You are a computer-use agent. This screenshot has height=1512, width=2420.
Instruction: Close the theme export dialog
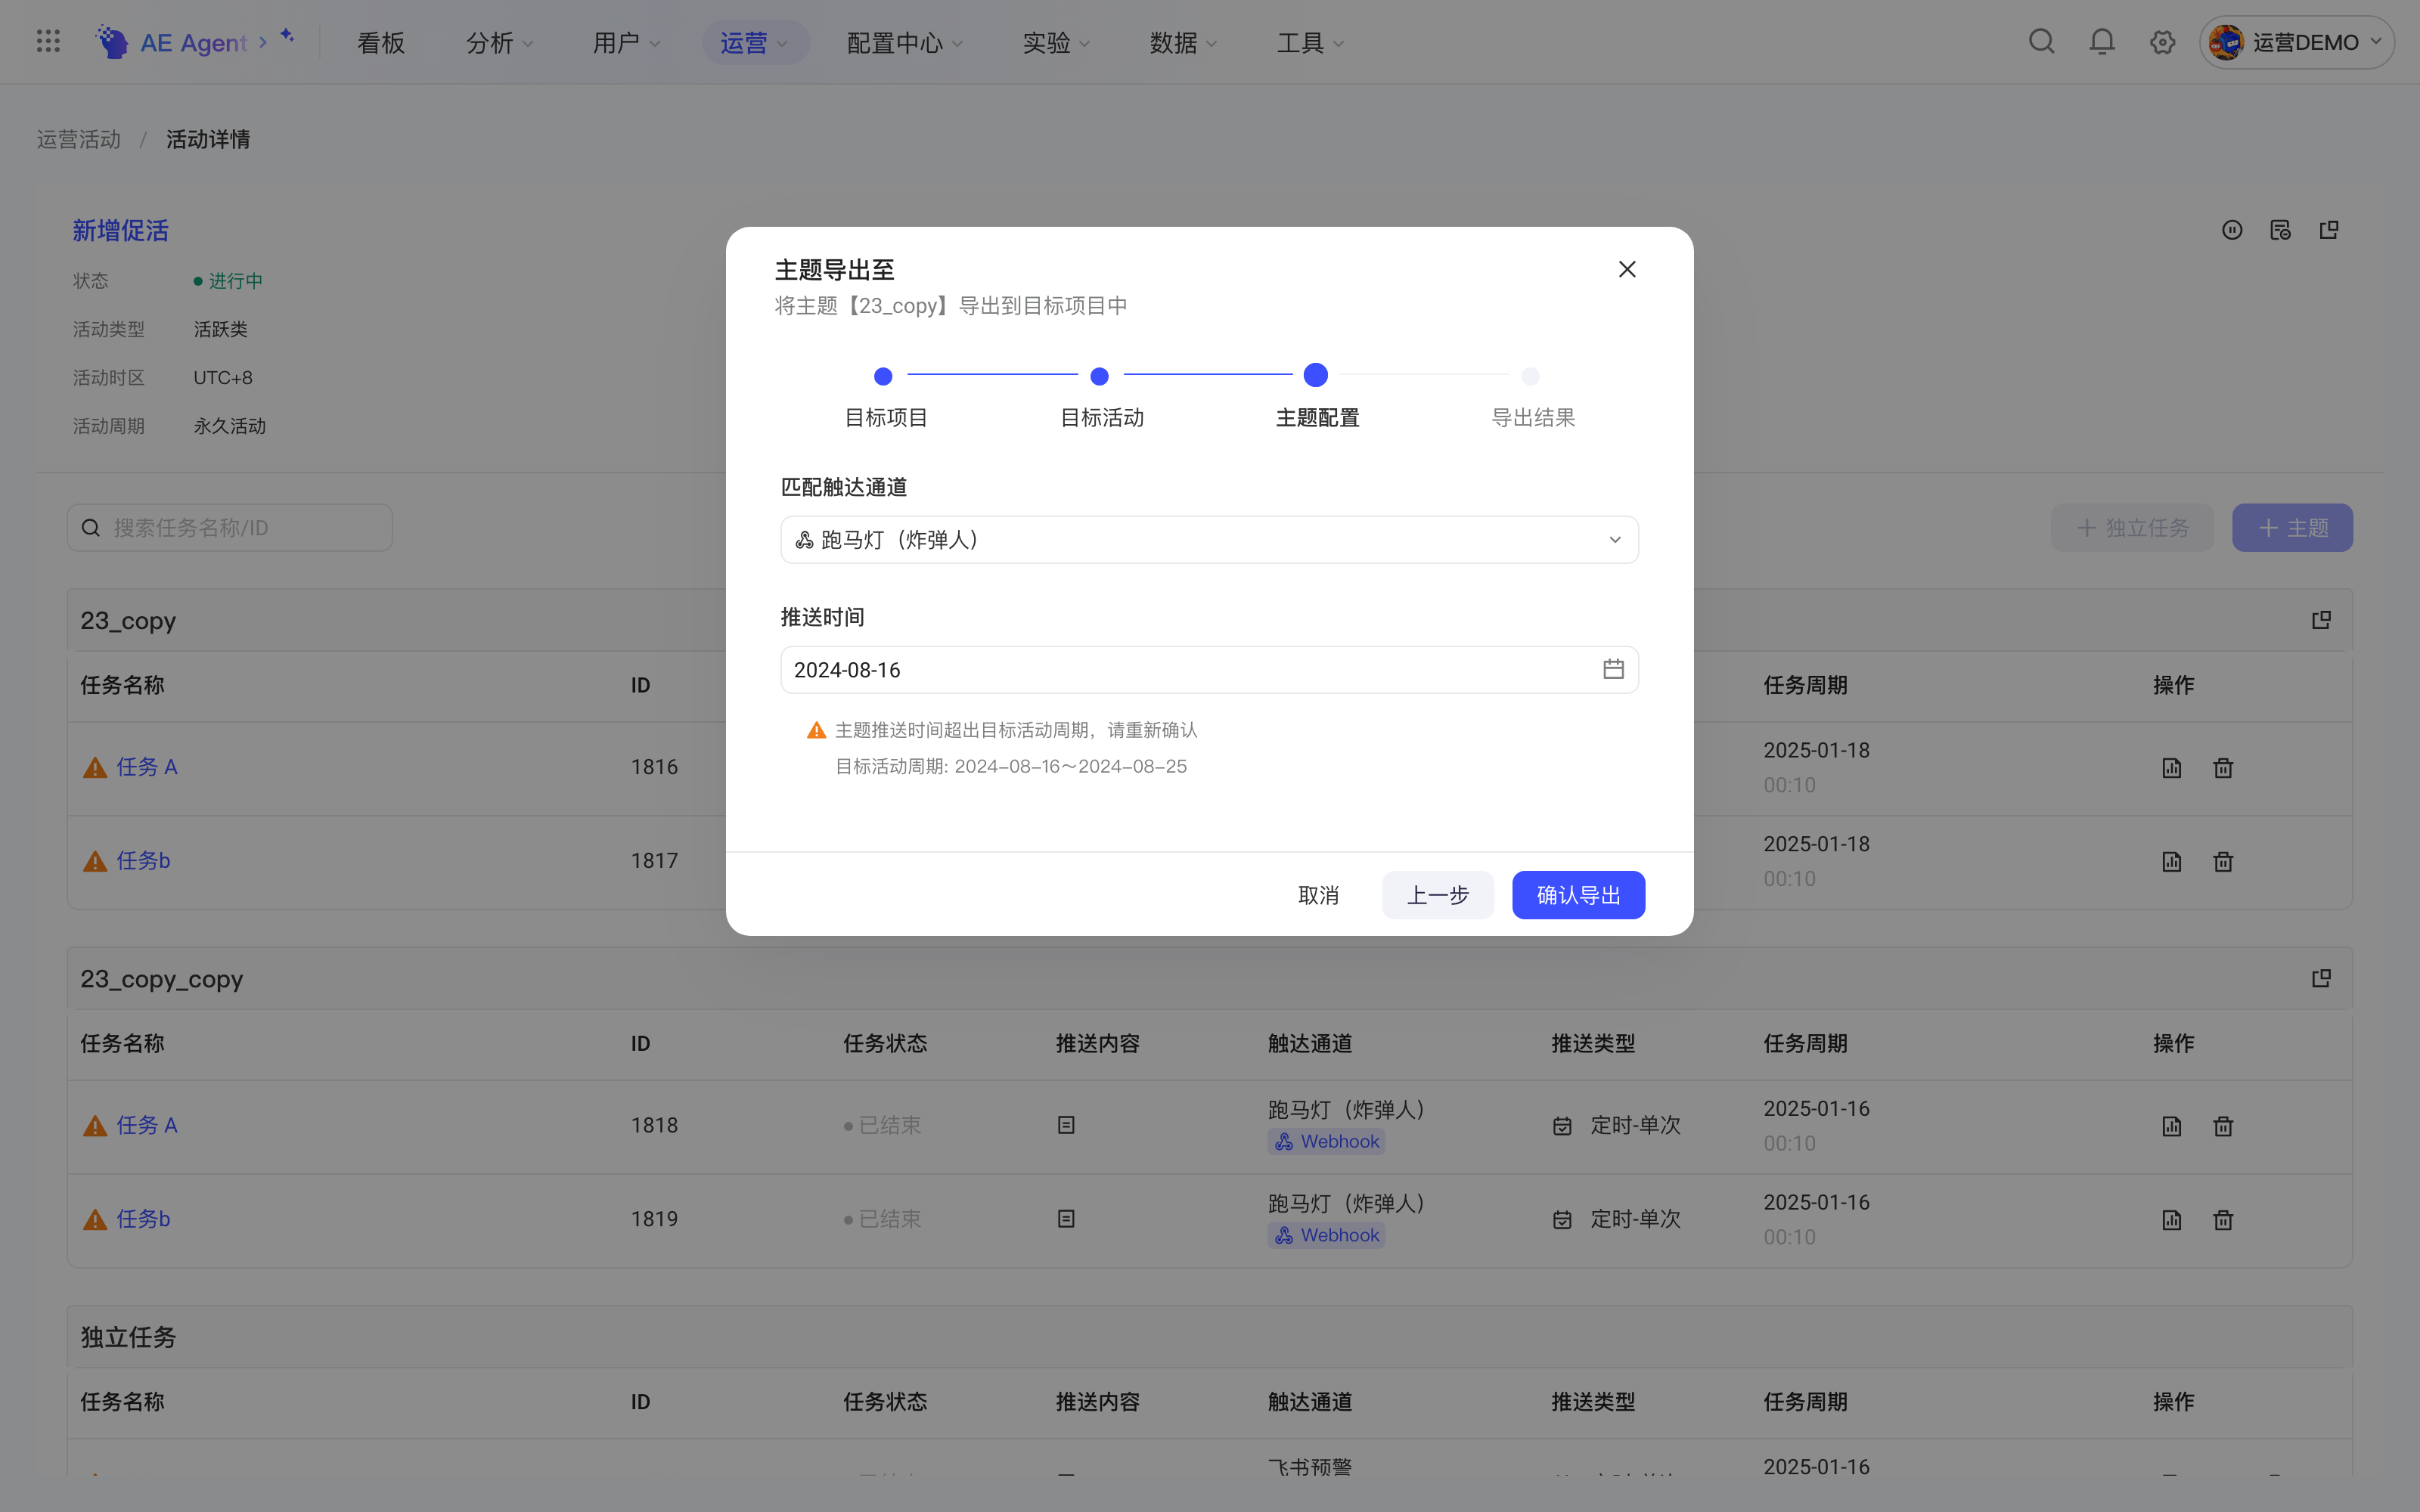tap(1627, 269)
